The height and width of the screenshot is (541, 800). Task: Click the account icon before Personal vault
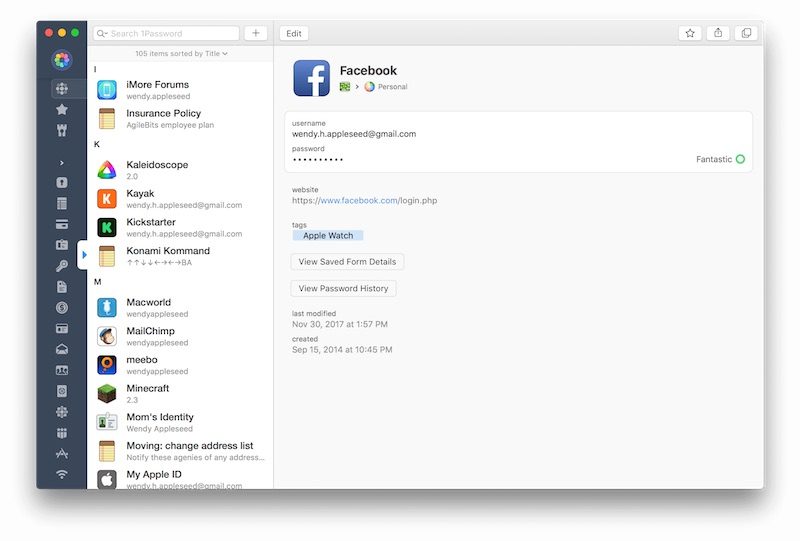[345, 87]
